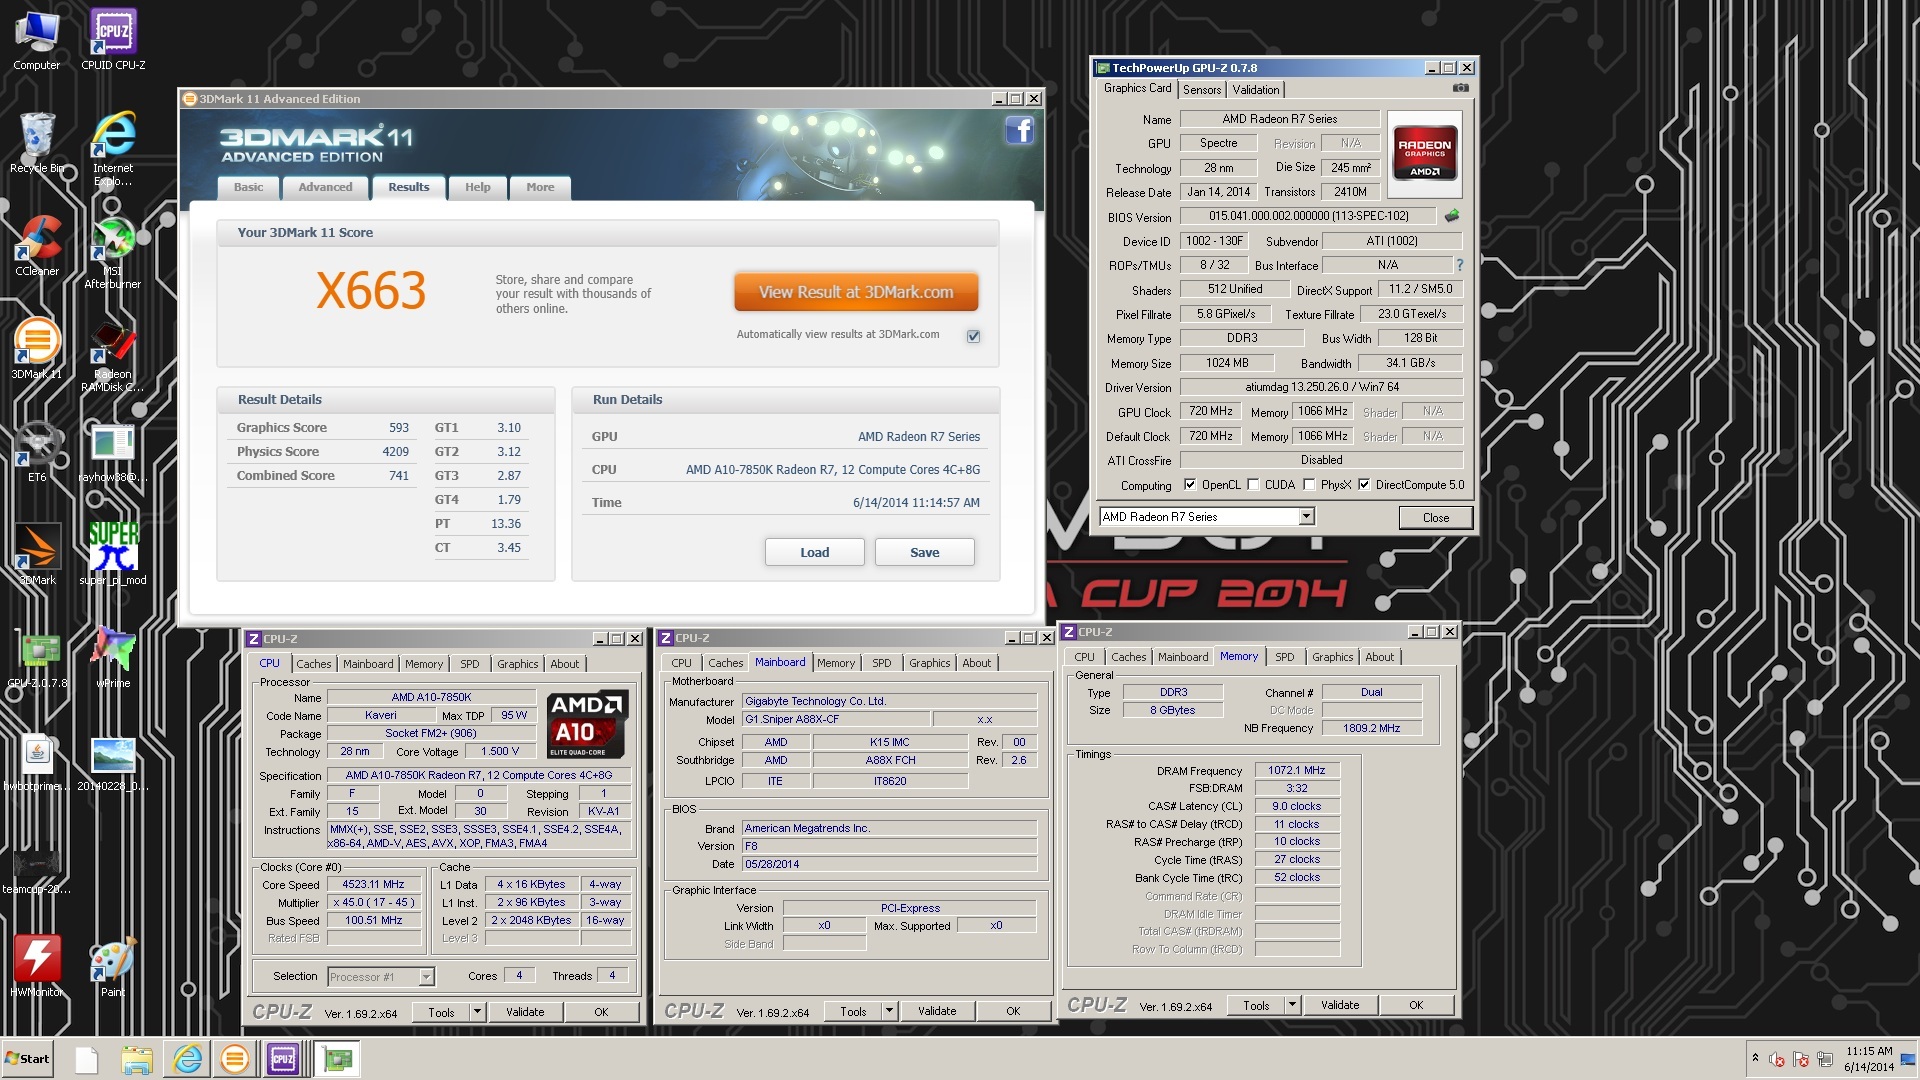The image size is (1920, 1080).
Task: Open Radeon RAMDisk desktop shortcut
Action: (113, 355)
